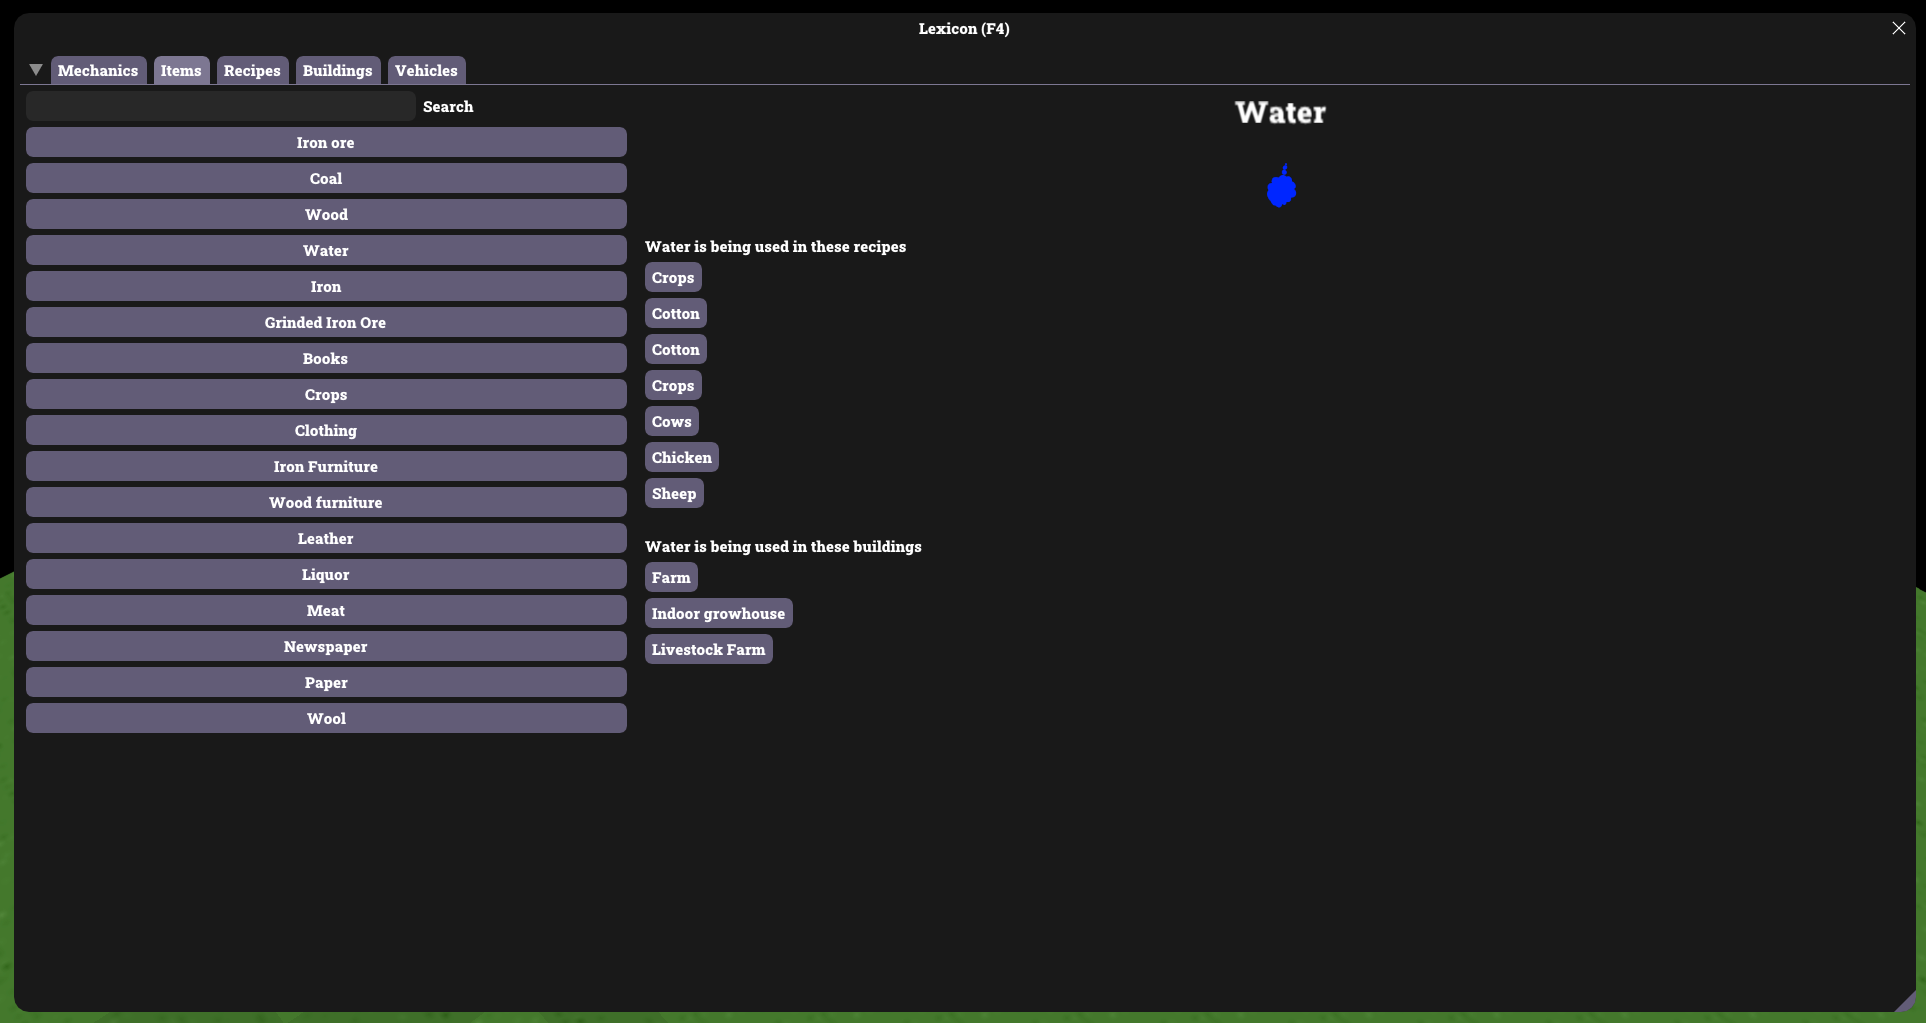Select Iron ore from the item list
Screen dimensions: 1926x1023
[x=326, y=142]
